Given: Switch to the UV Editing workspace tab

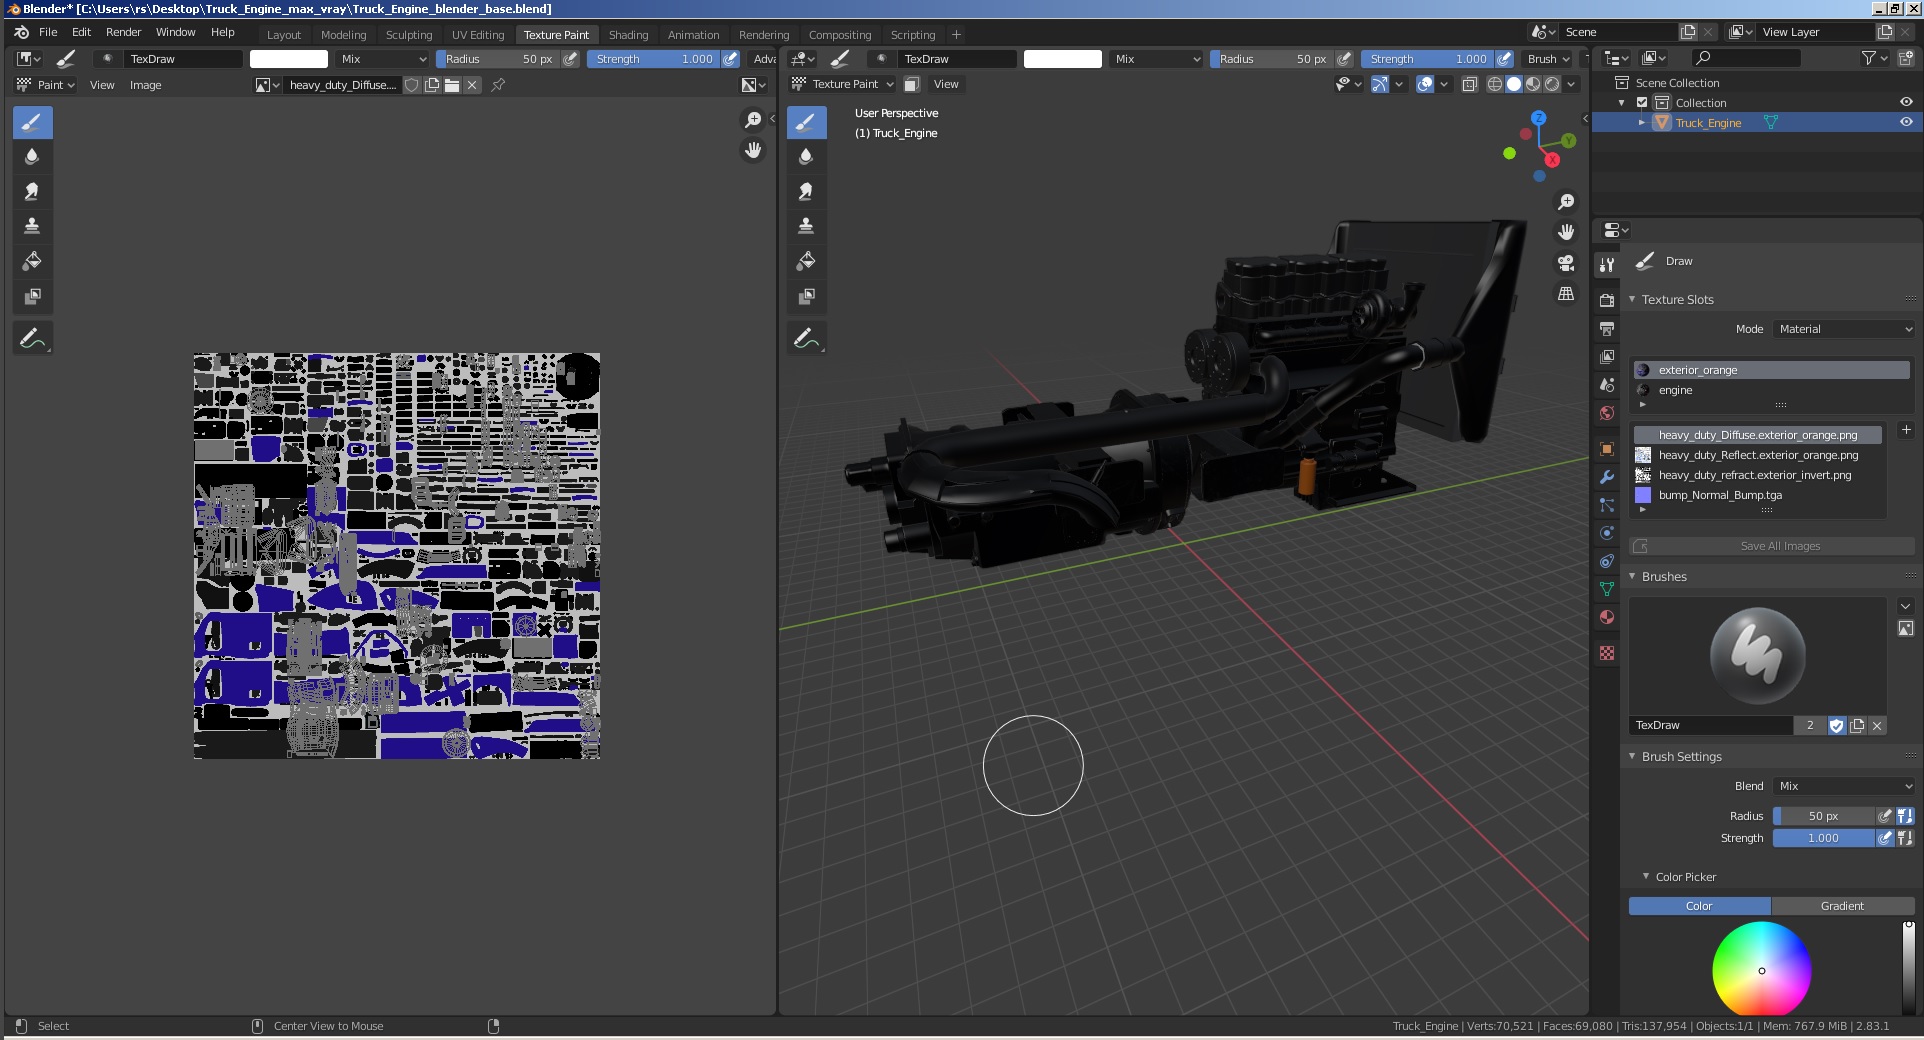Looking at the screenshot, I should point(478,34).
